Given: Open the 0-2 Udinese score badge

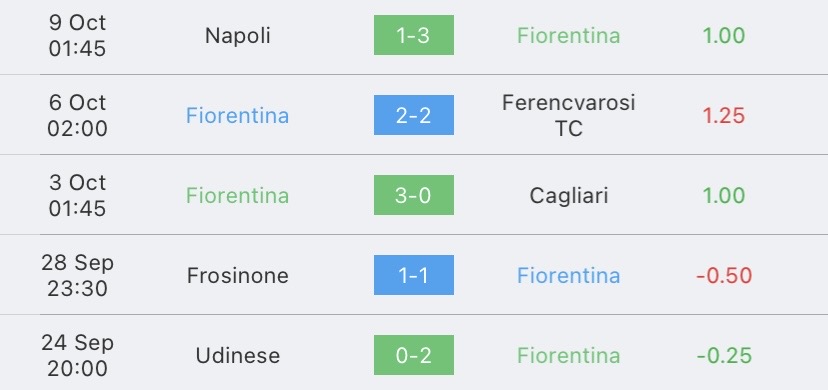Looking at the screenshot, I should (x=413, y=355).
